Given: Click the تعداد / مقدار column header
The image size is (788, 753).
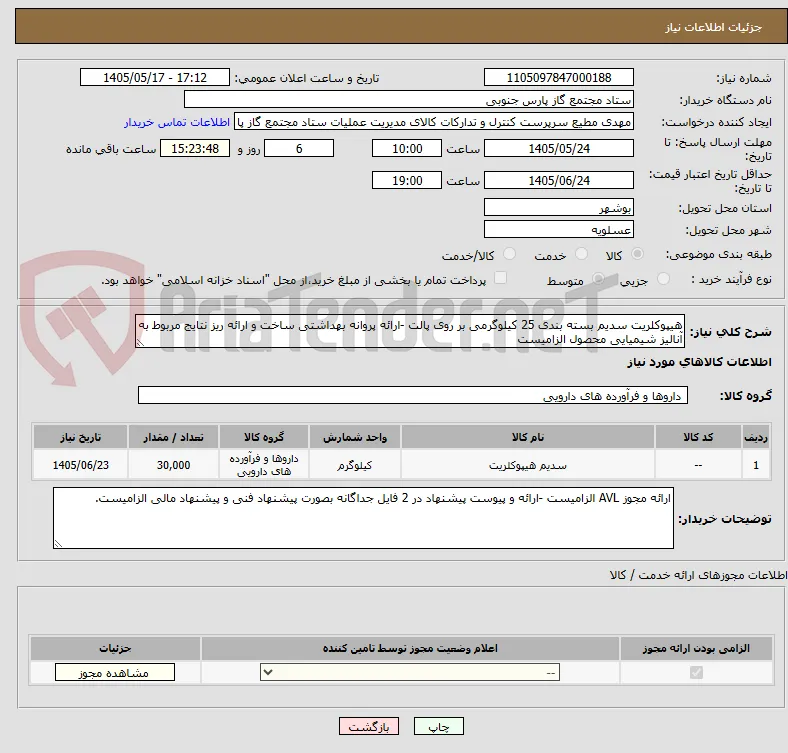Looking at the screenshot, I should point(173,437).
